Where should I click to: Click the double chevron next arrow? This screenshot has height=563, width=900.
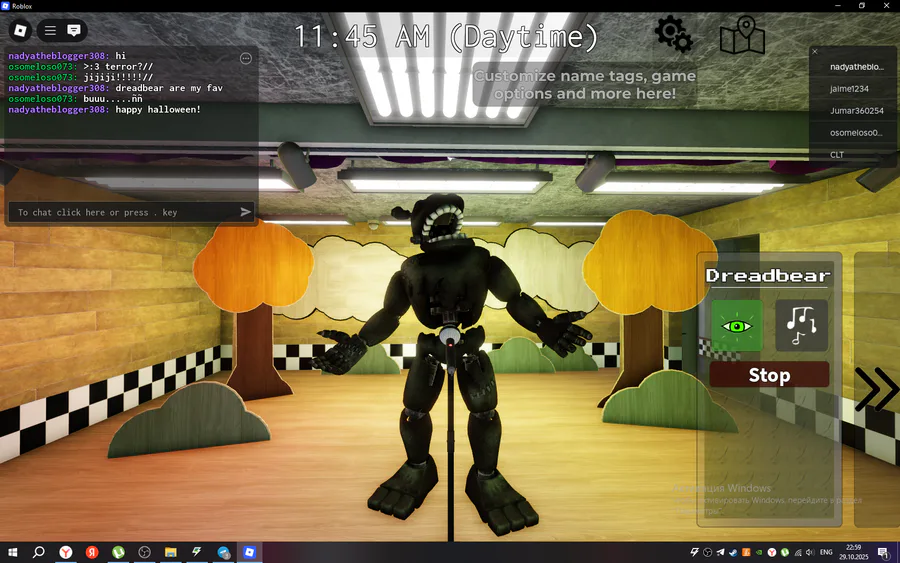pos(876,389)
